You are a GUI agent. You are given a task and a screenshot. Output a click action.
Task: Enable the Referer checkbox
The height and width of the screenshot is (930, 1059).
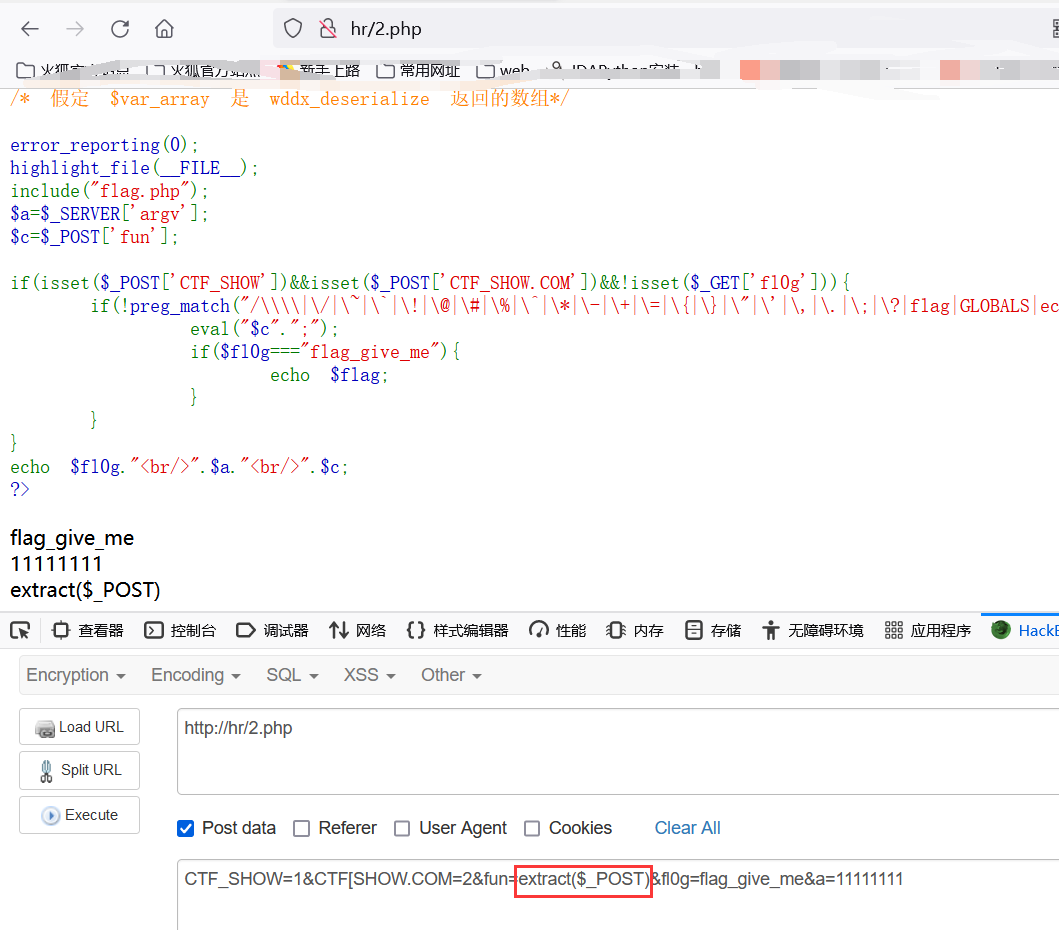click(301, 828)
